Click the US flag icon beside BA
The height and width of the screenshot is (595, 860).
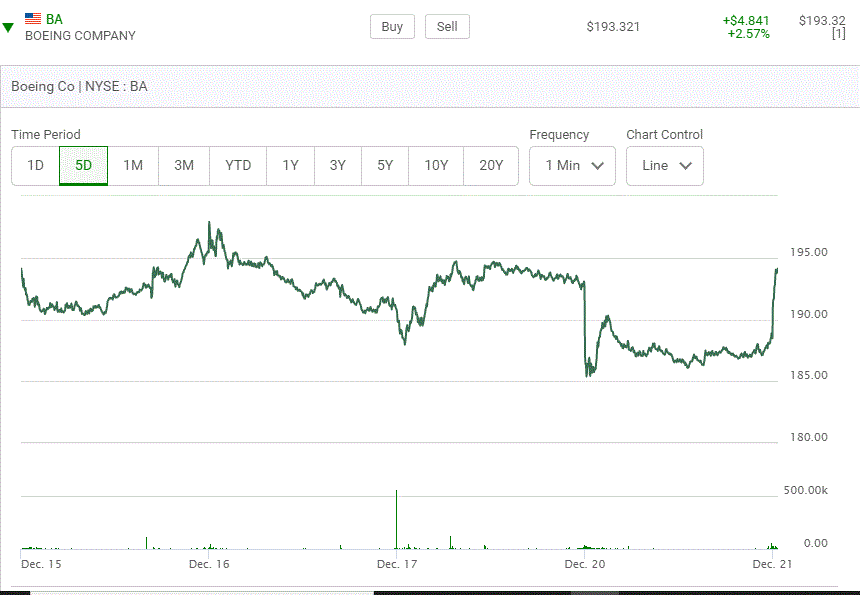pyautogui.click(x=33, y=19)
